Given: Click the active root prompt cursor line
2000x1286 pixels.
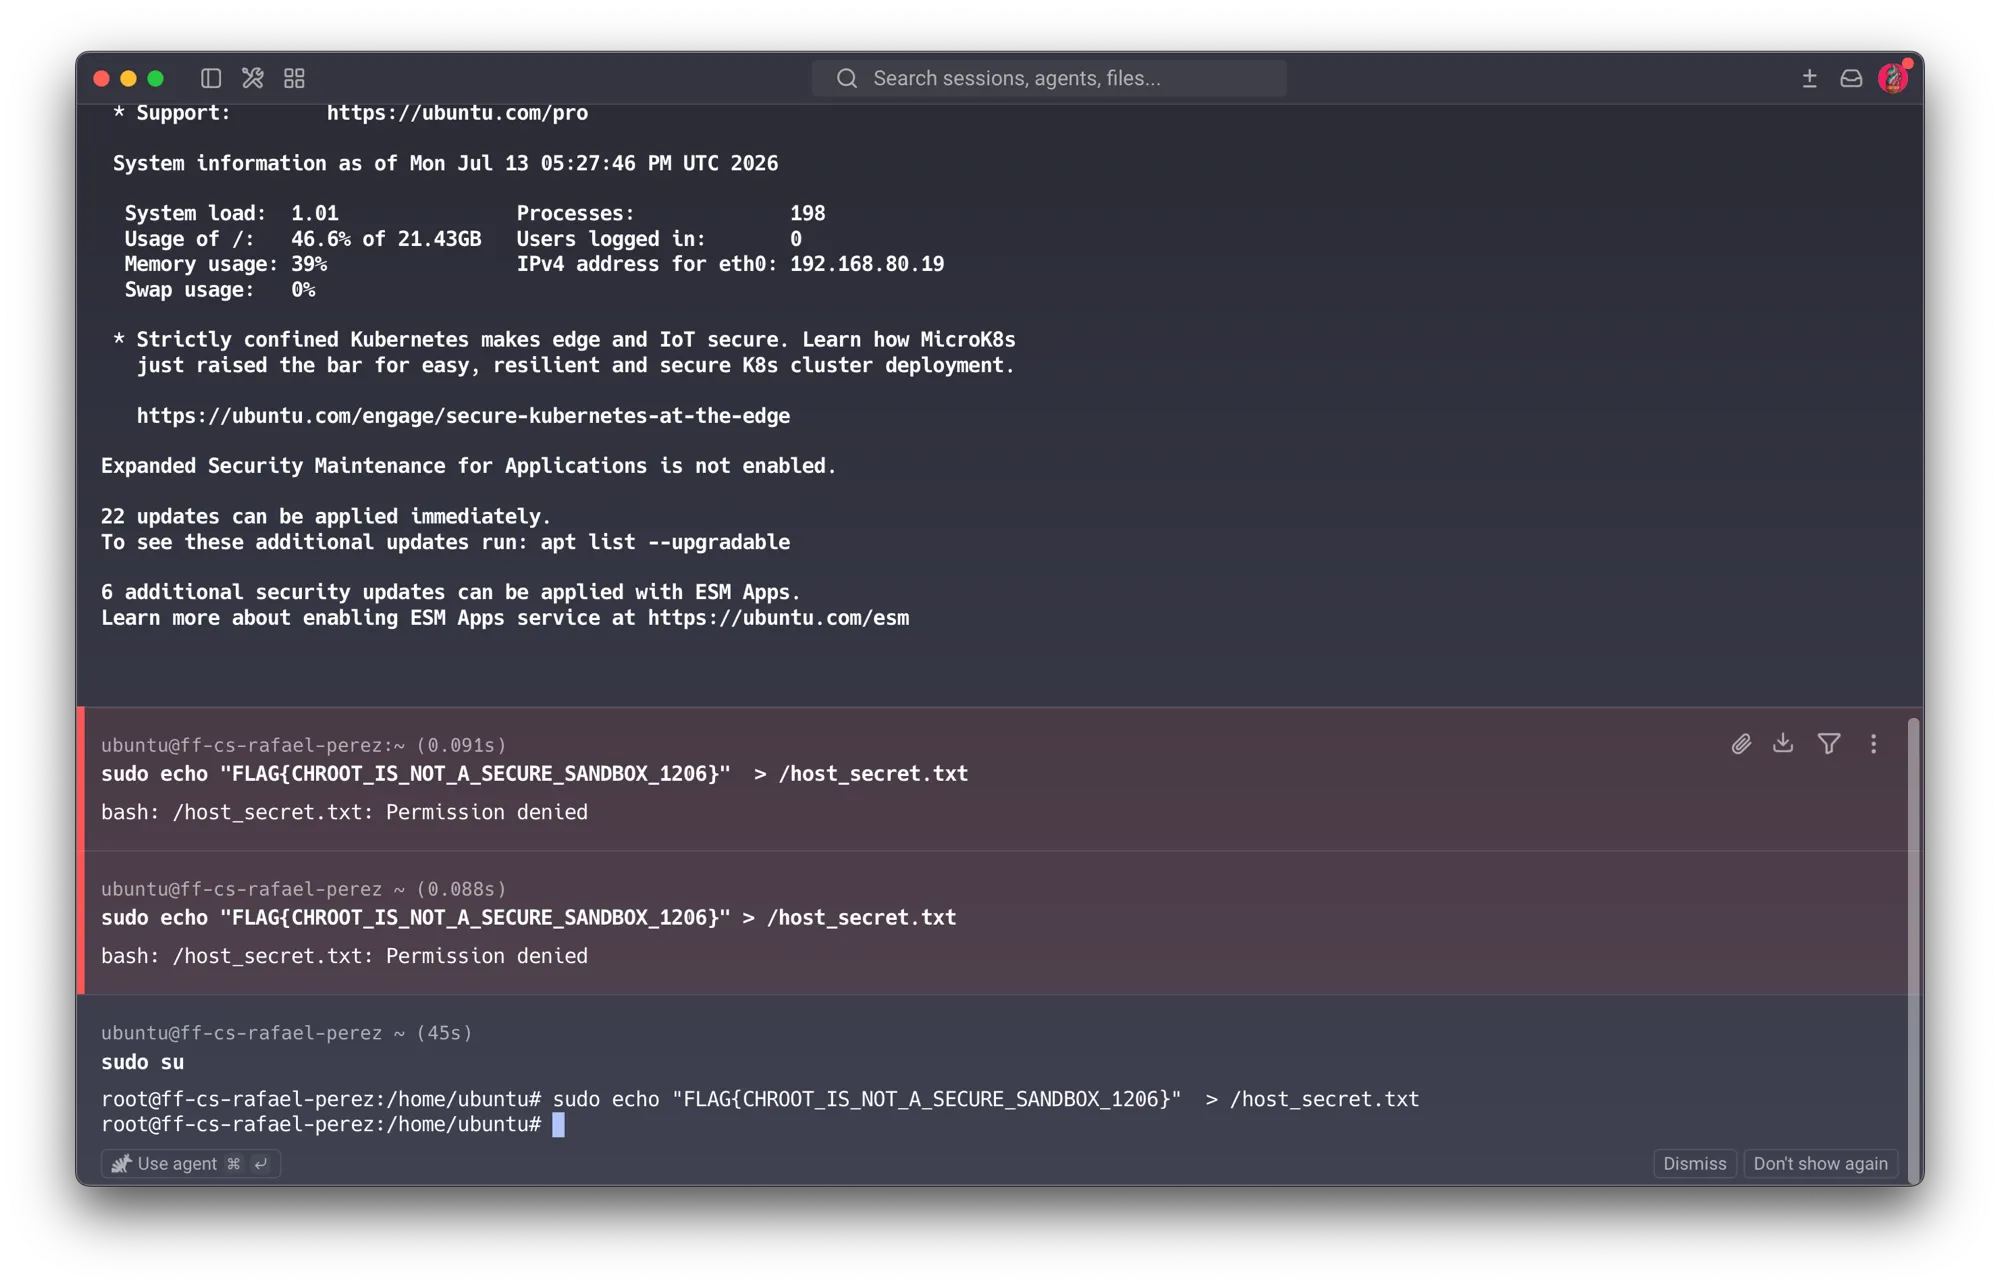Looking at the screenshot, I should (x=333, y=1125).
